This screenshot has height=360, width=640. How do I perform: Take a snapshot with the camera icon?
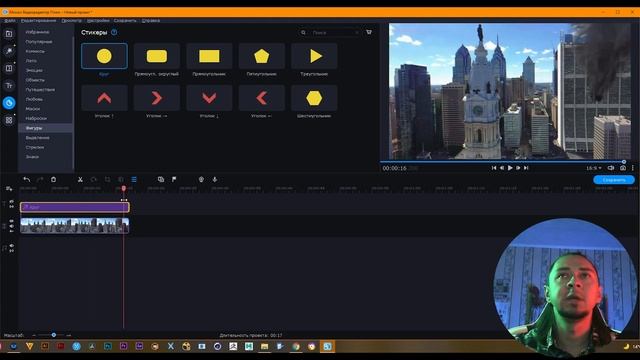pyautogui.click(x=623, y=168)
